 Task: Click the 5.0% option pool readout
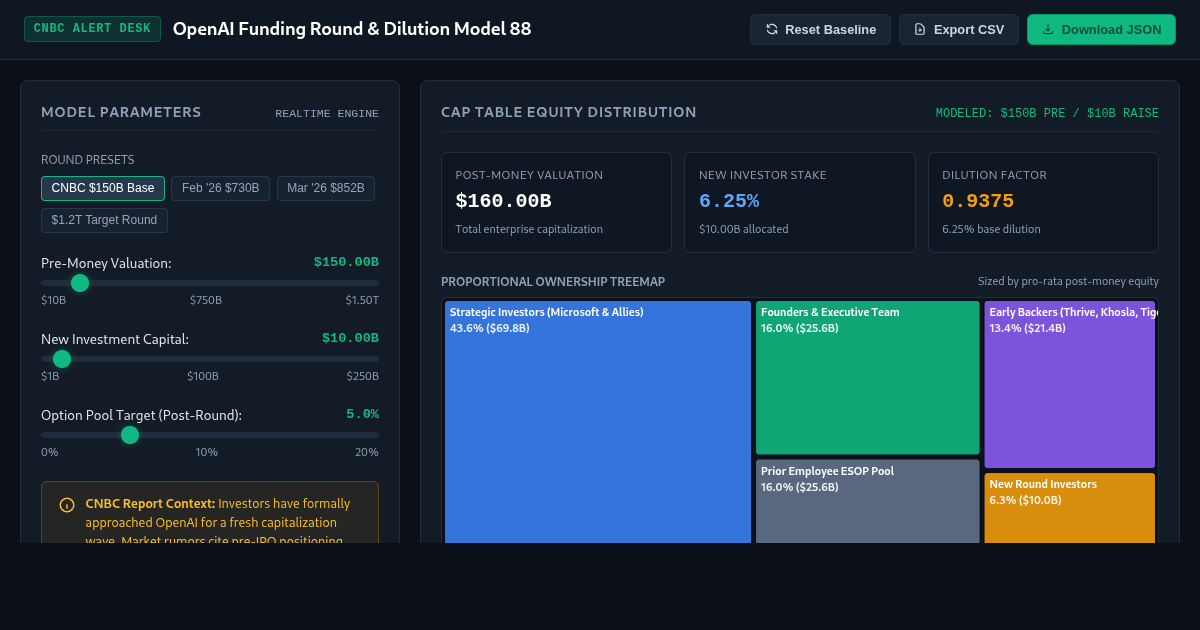coord(362,414)
